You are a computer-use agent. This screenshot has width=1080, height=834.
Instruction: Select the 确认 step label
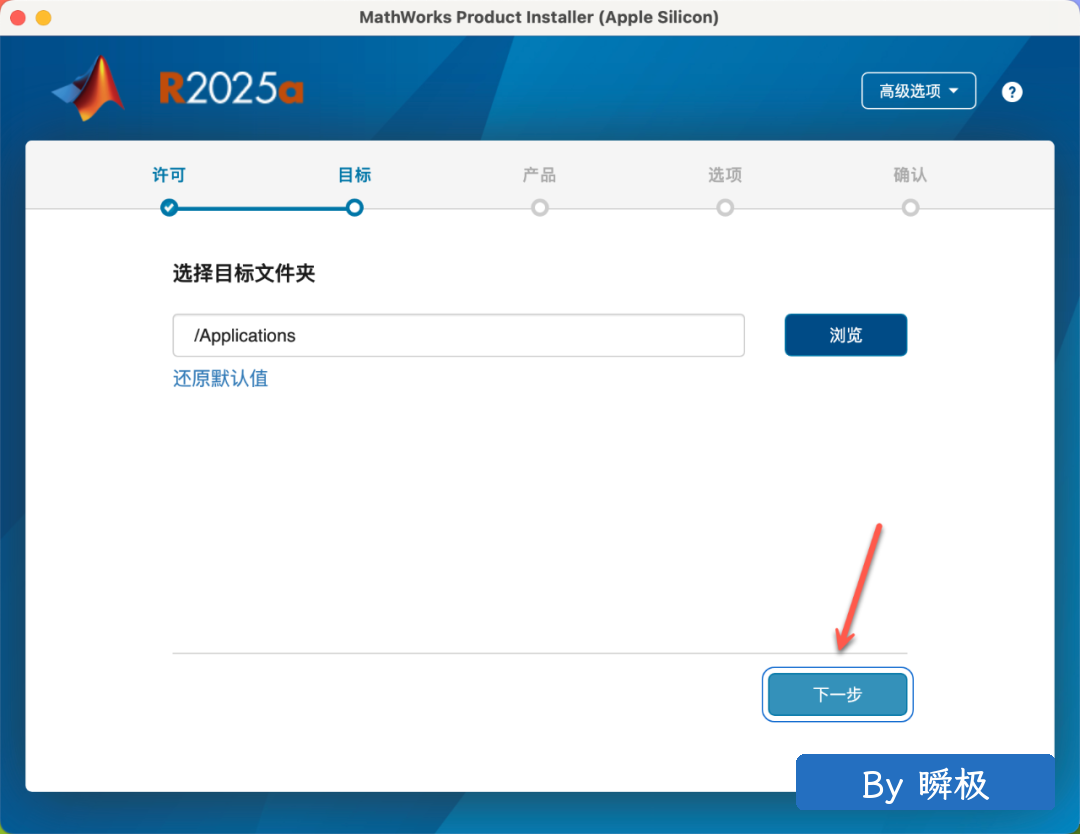click(910, 175)
